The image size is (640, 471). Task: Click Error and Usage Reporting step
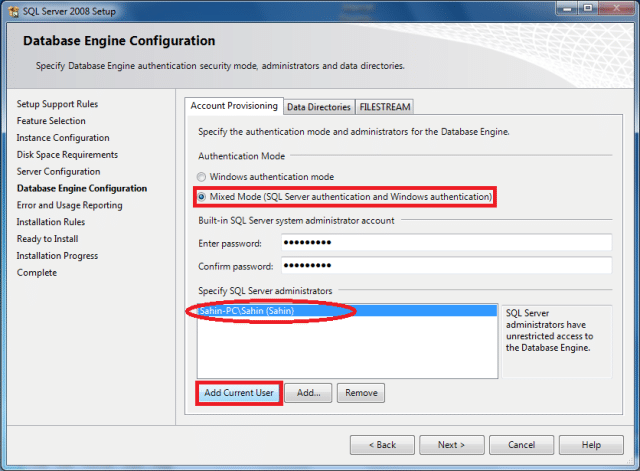tap(69, 205)
